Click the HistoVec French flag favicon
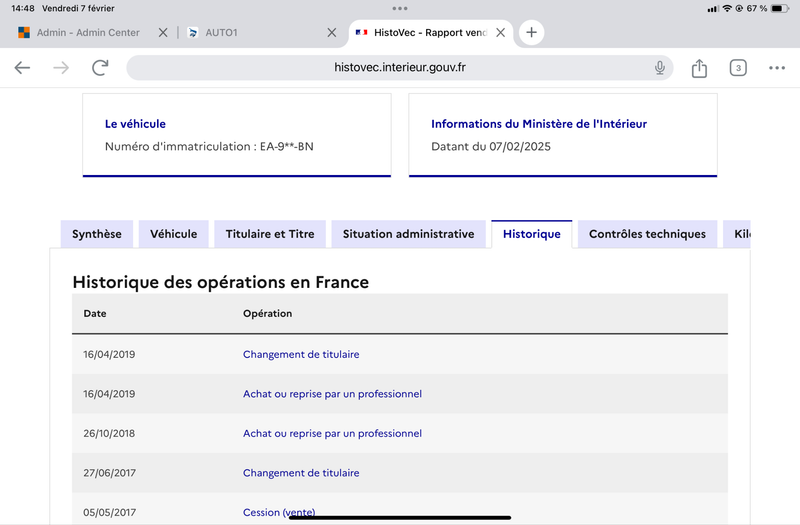Screen dimensions: 800x525 tap(361, 32)
